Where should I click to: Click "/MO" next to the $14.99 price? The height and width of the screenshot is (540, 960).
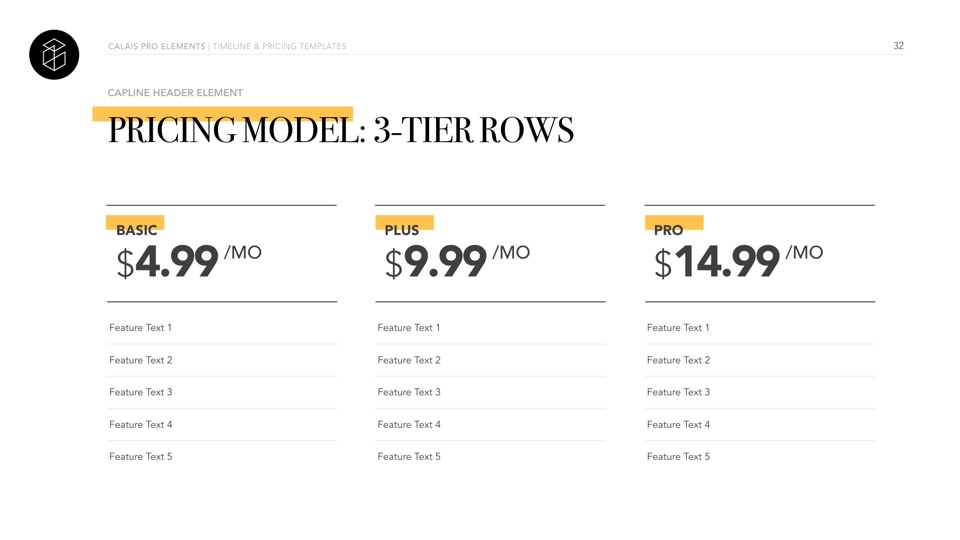point(804,253)
